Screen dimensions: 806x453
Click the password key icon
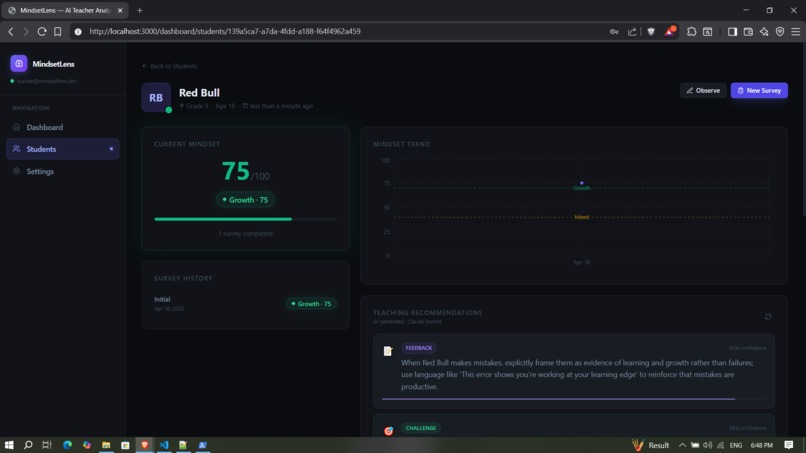[x=614, y=31]
